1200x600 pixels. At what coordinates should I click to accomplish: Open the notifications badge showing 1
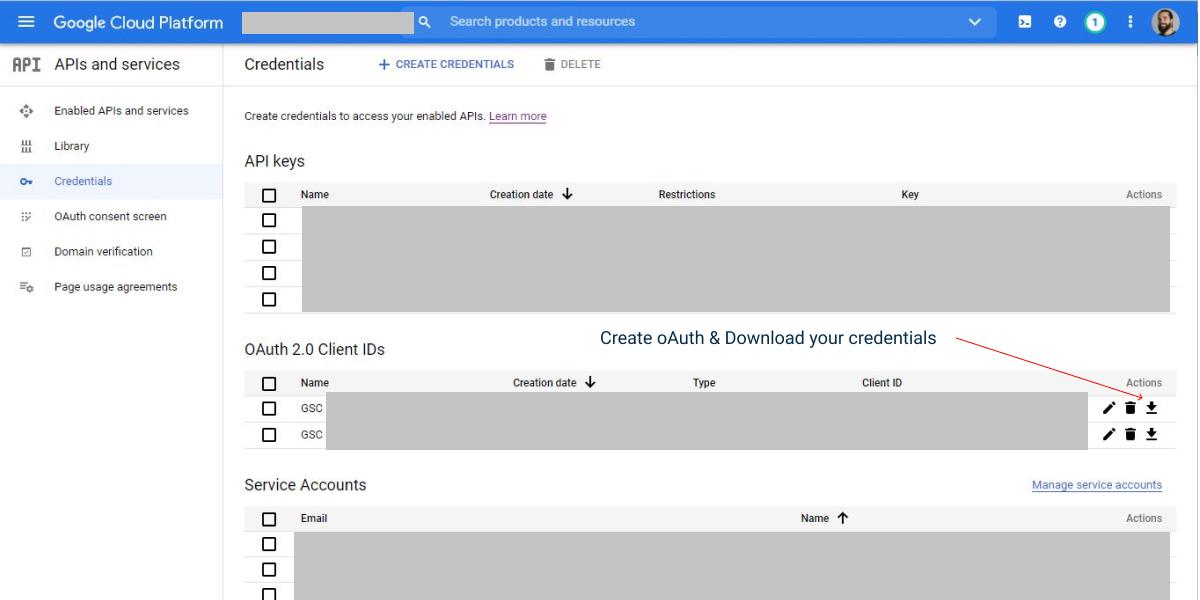1095,22
